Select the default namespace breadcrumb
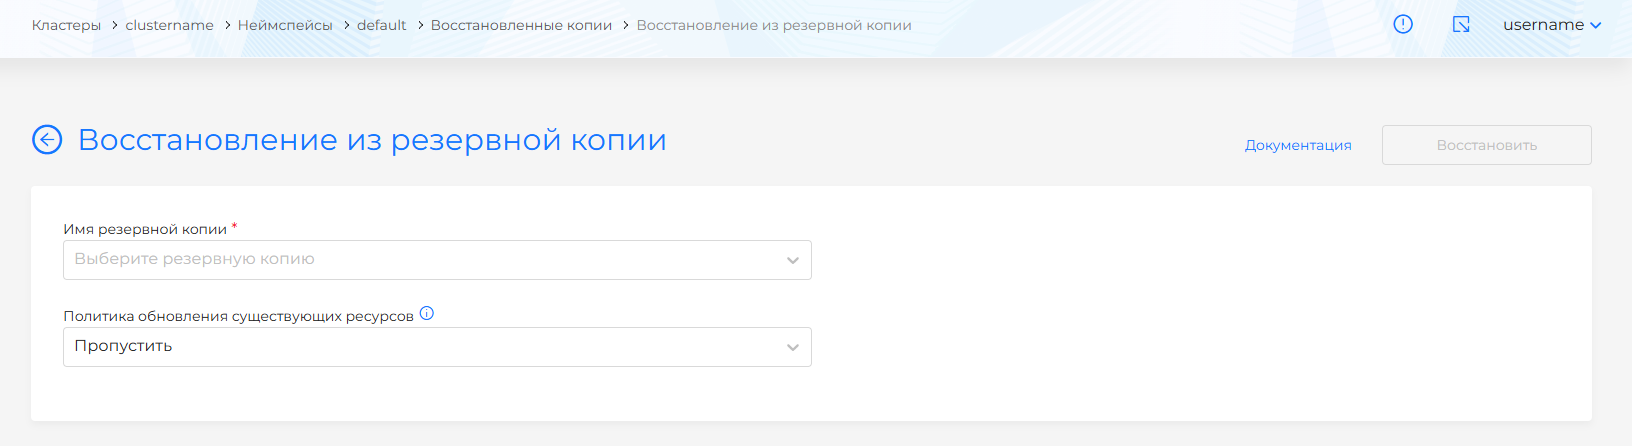Viewport: 1632px width, 446px height. pyautogui.click(x=381, y=25)
